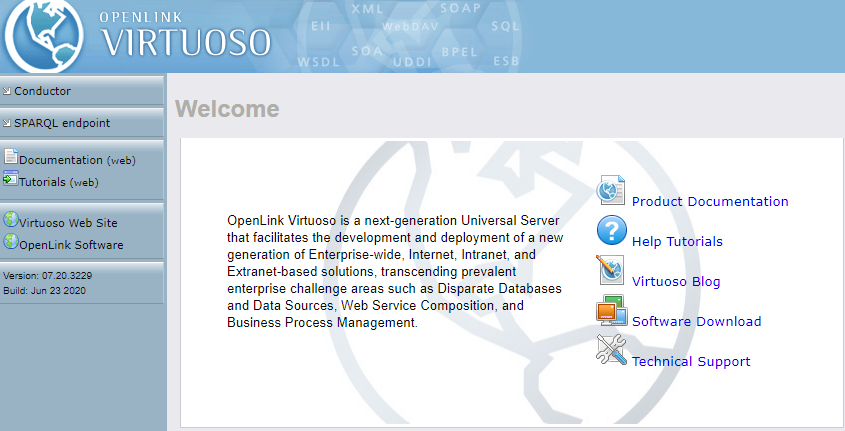Click the blue question mark Help icon
This screenshot has width=845, height=431.
point(612,230)
